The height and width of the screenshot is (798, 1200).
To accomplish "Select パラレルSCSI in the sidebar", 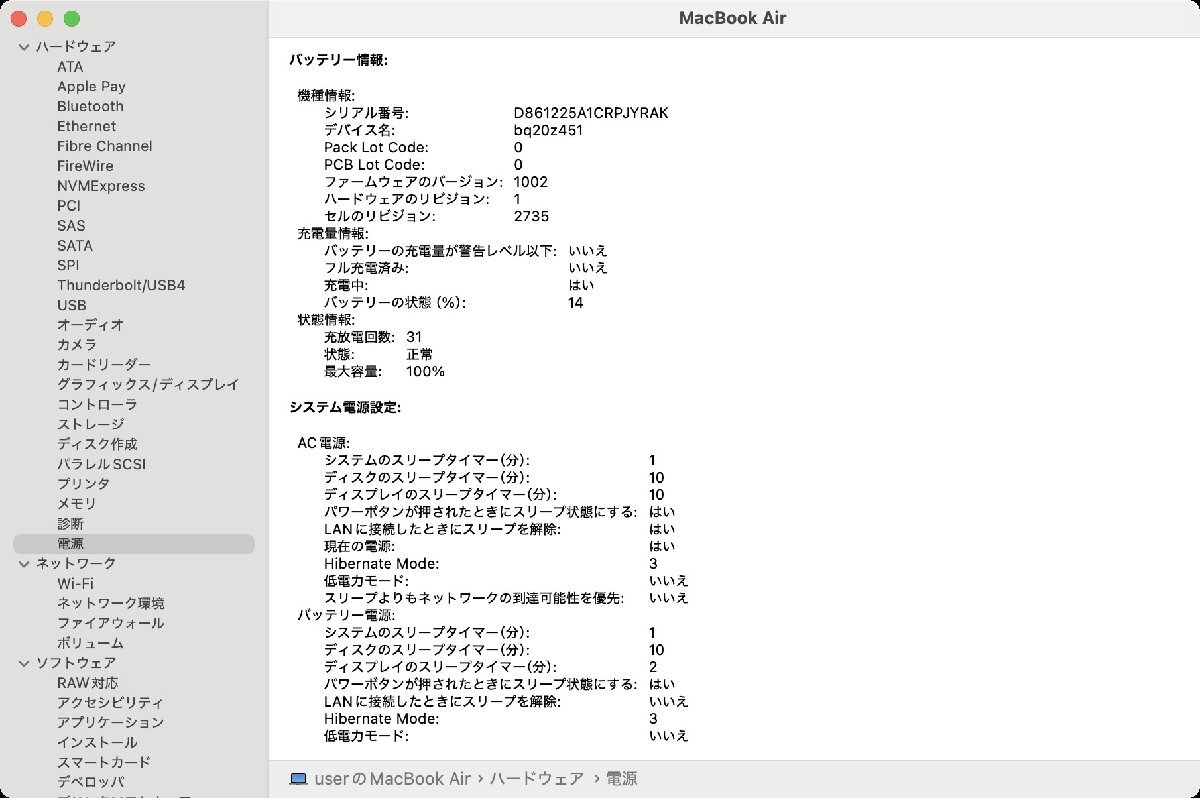I will (101, 464).
